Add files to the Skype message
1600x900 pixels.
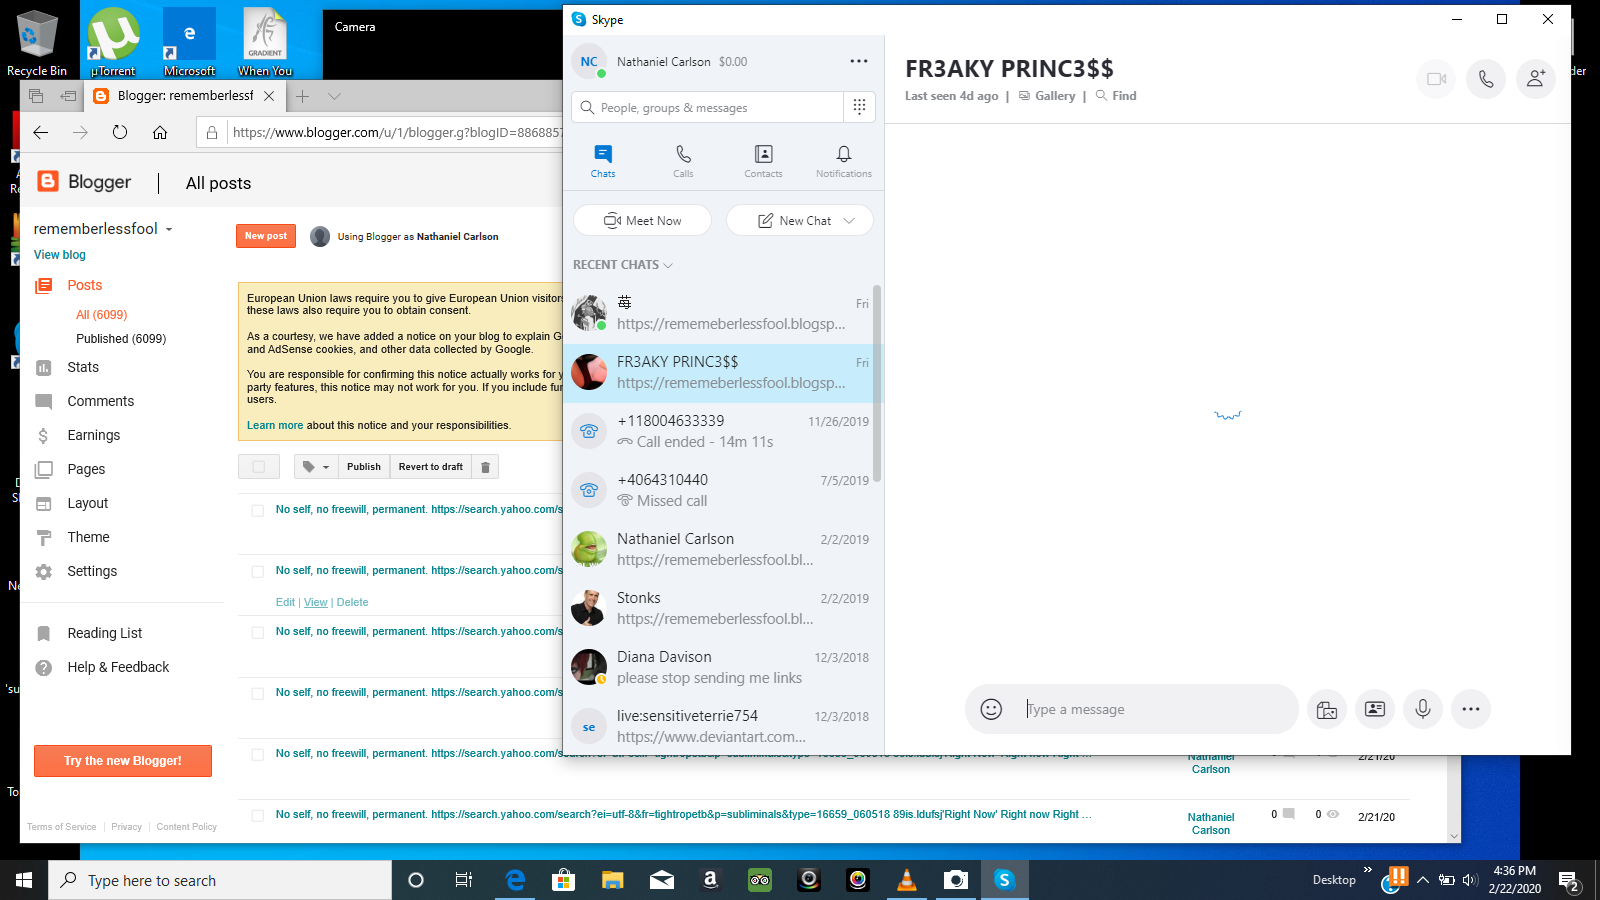coord(1327,709)
